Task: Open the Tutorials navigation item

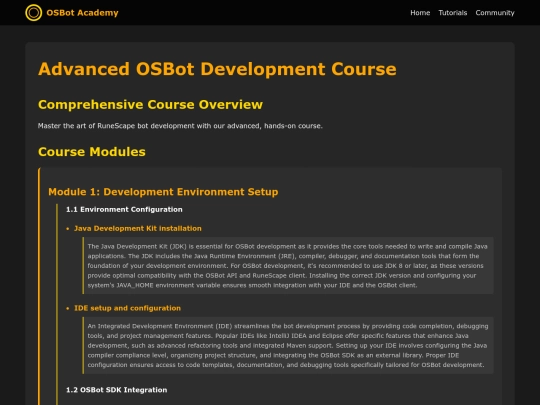Action: 453,13
